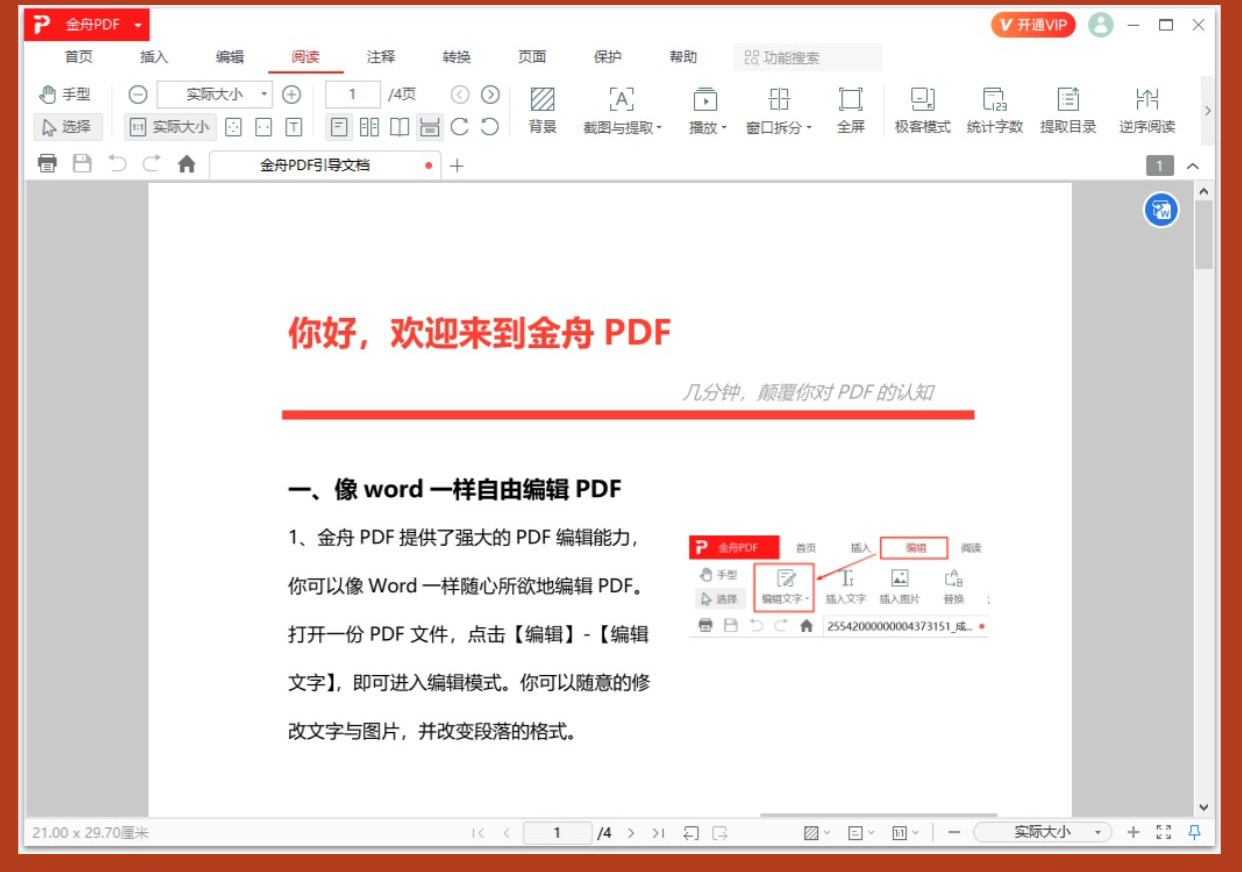Open the 保护 ribbon tab

(x=608, y=57)
